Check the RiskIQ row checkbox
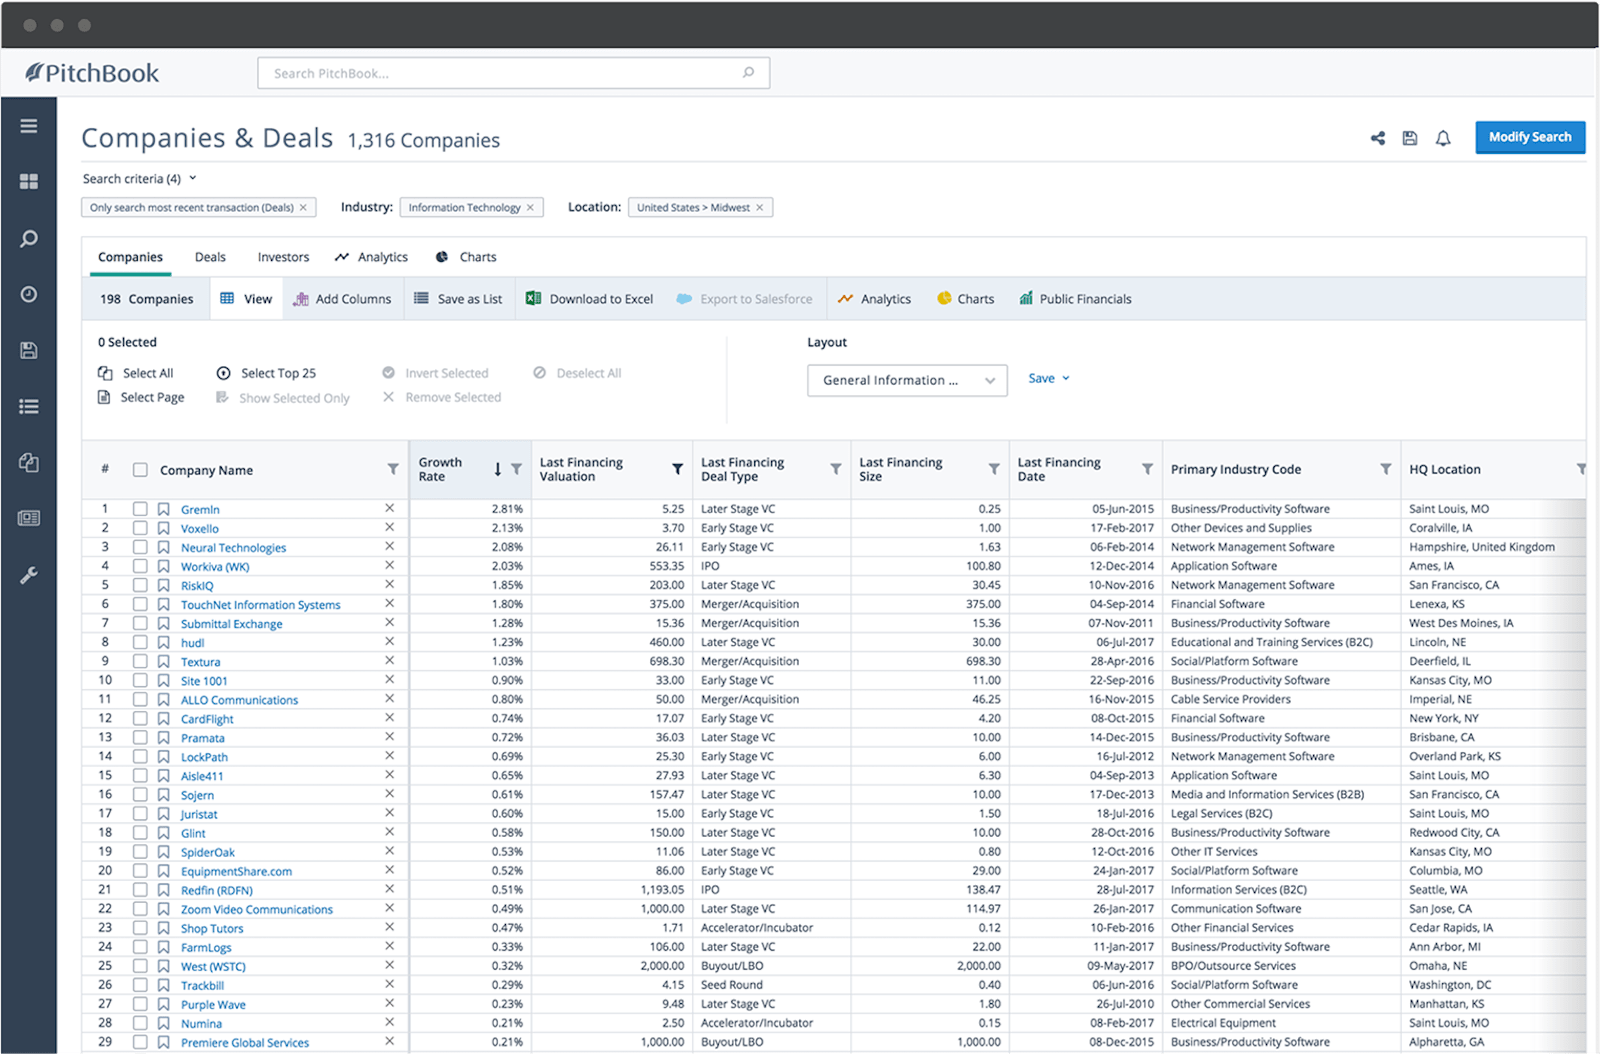 point(140,585)
